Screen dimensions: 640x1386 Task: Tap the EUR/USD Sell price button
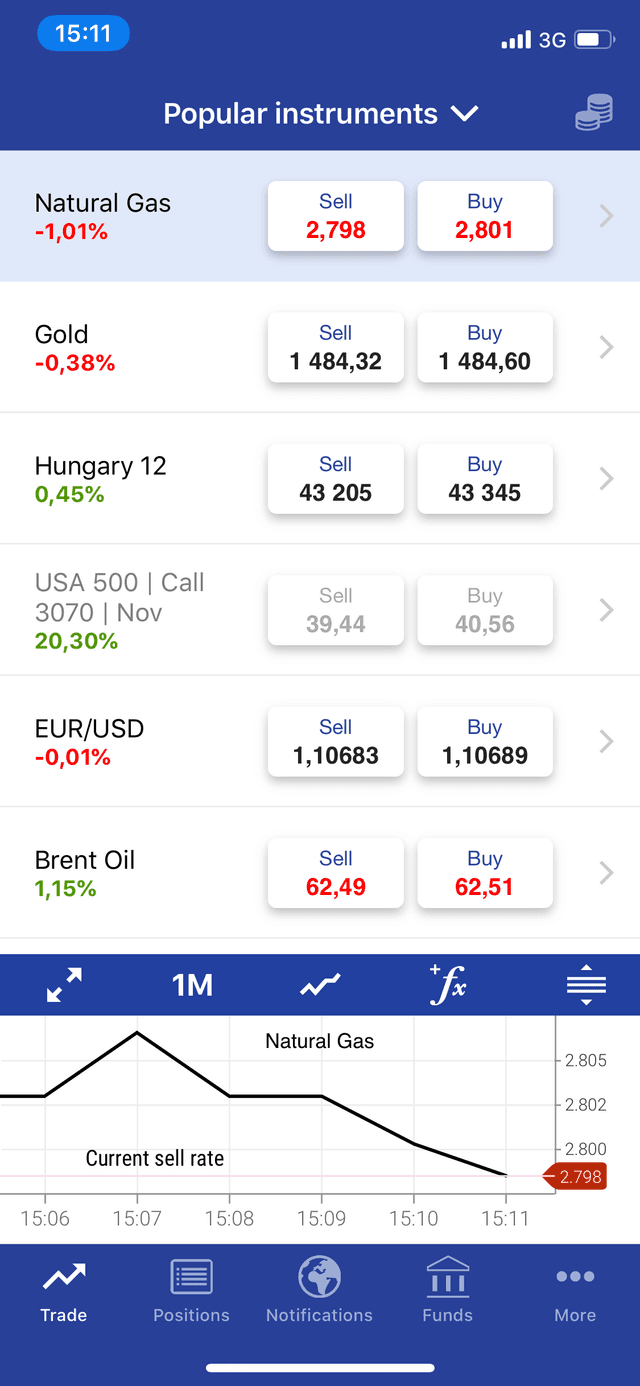point(335,741)
